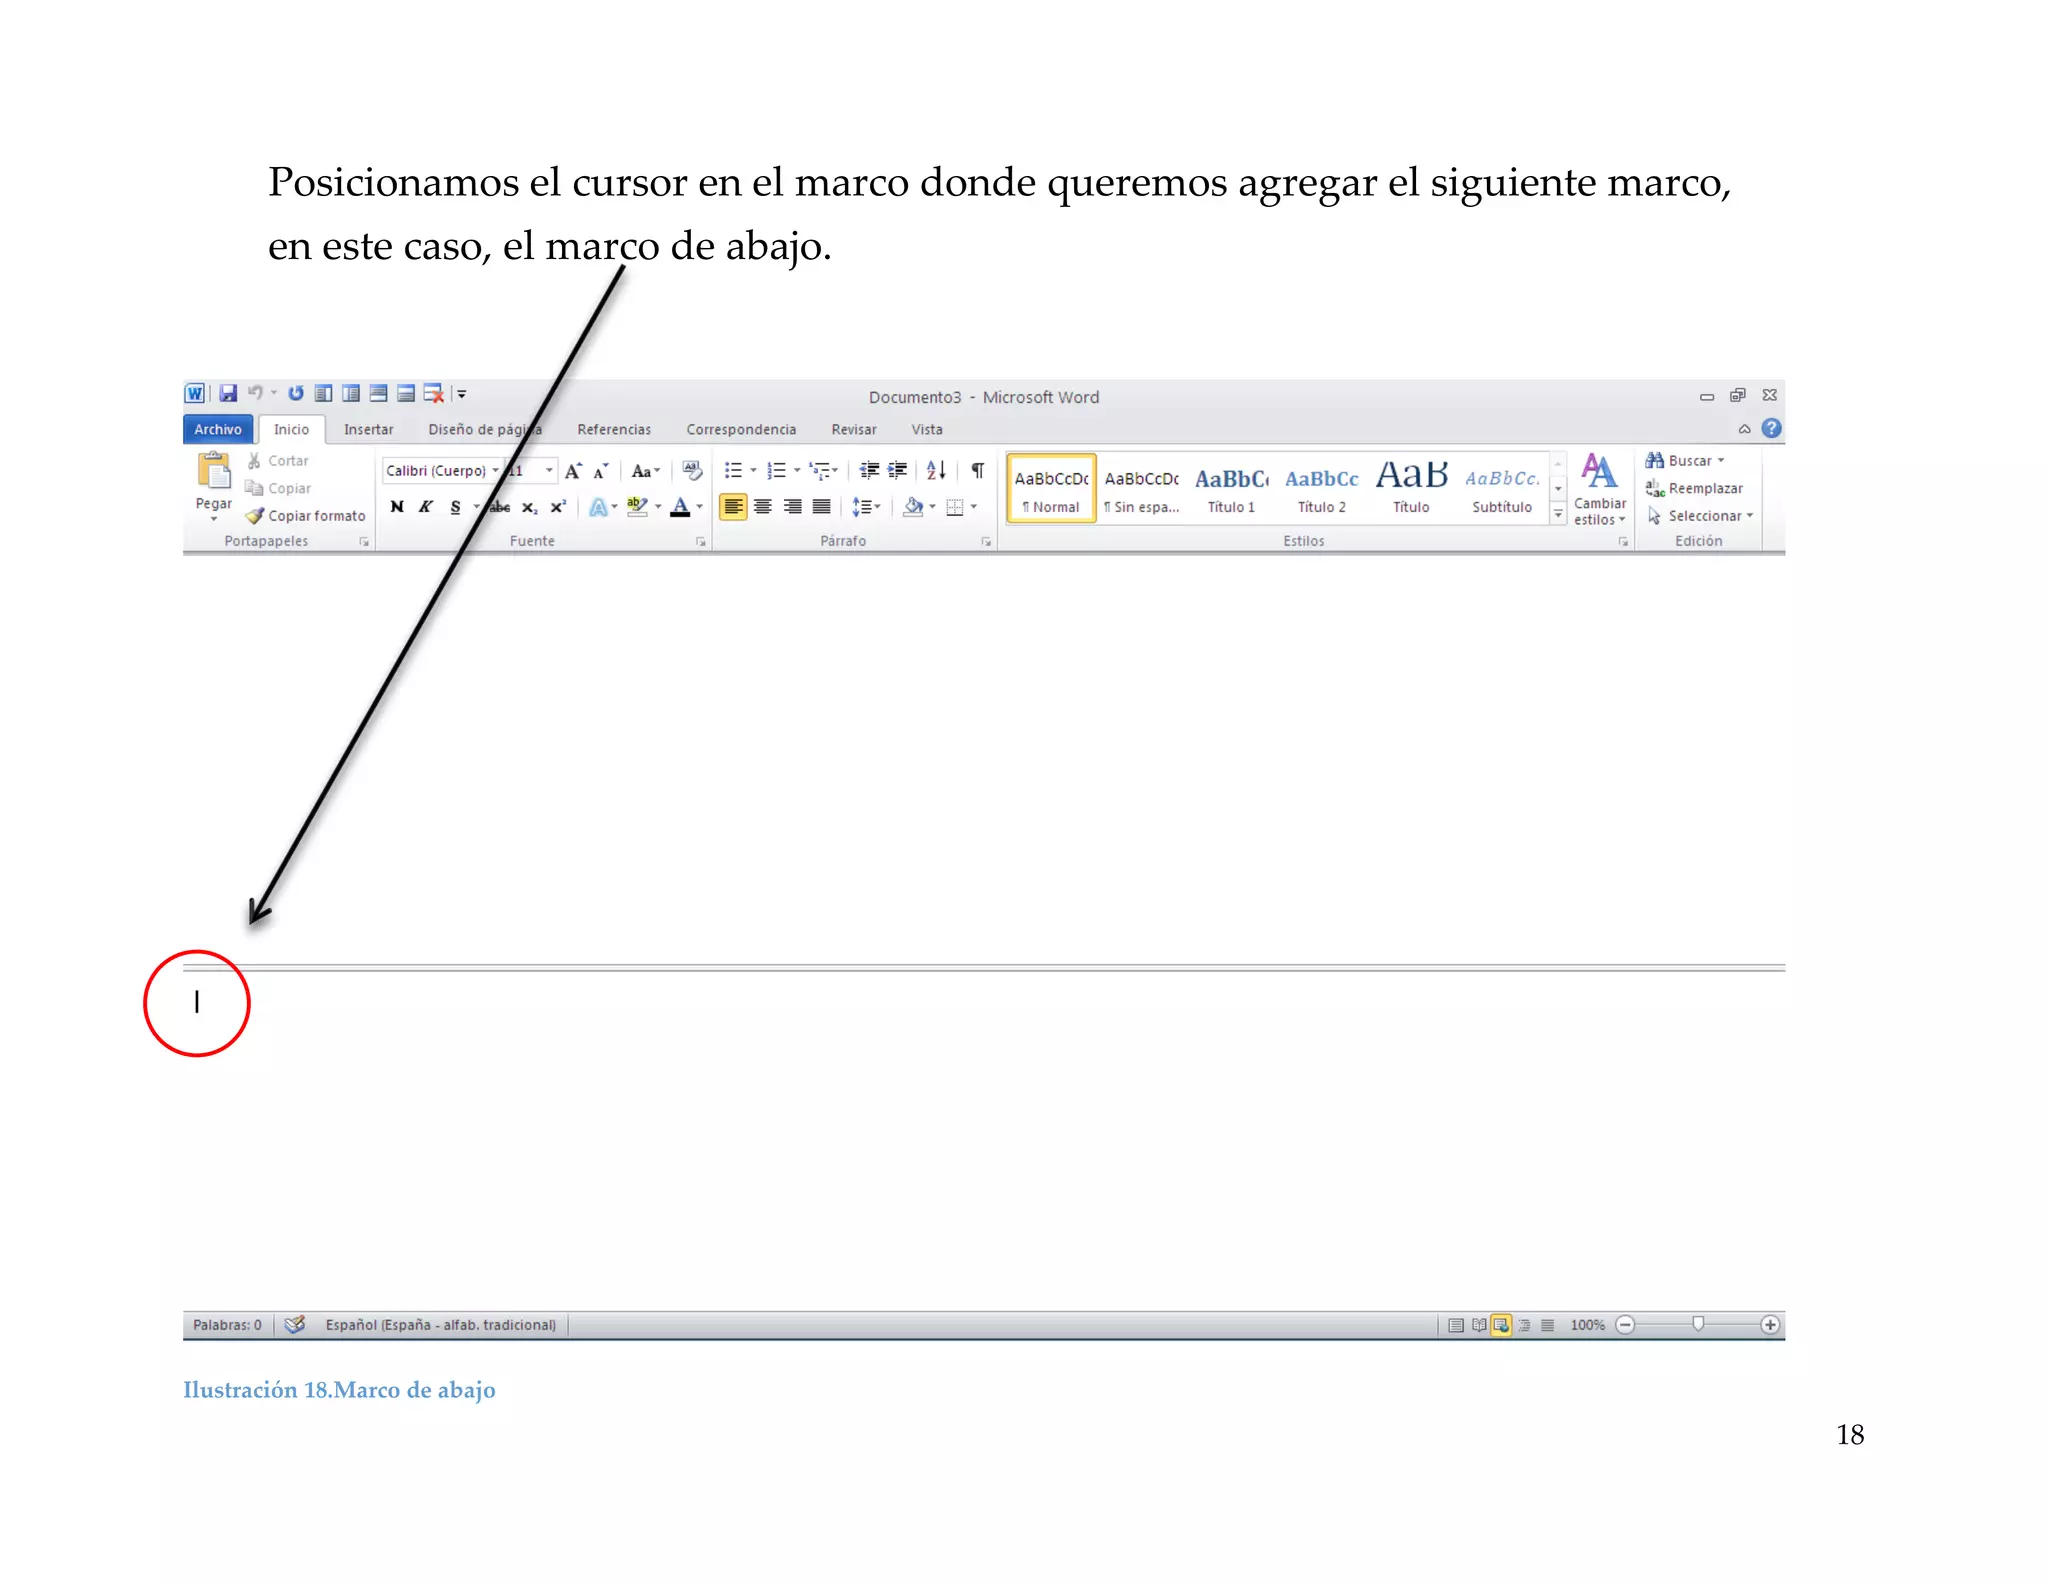This screenshot has width=2048, height=1582.
Task: Click the sort A-Z icon
Action: 936,471
